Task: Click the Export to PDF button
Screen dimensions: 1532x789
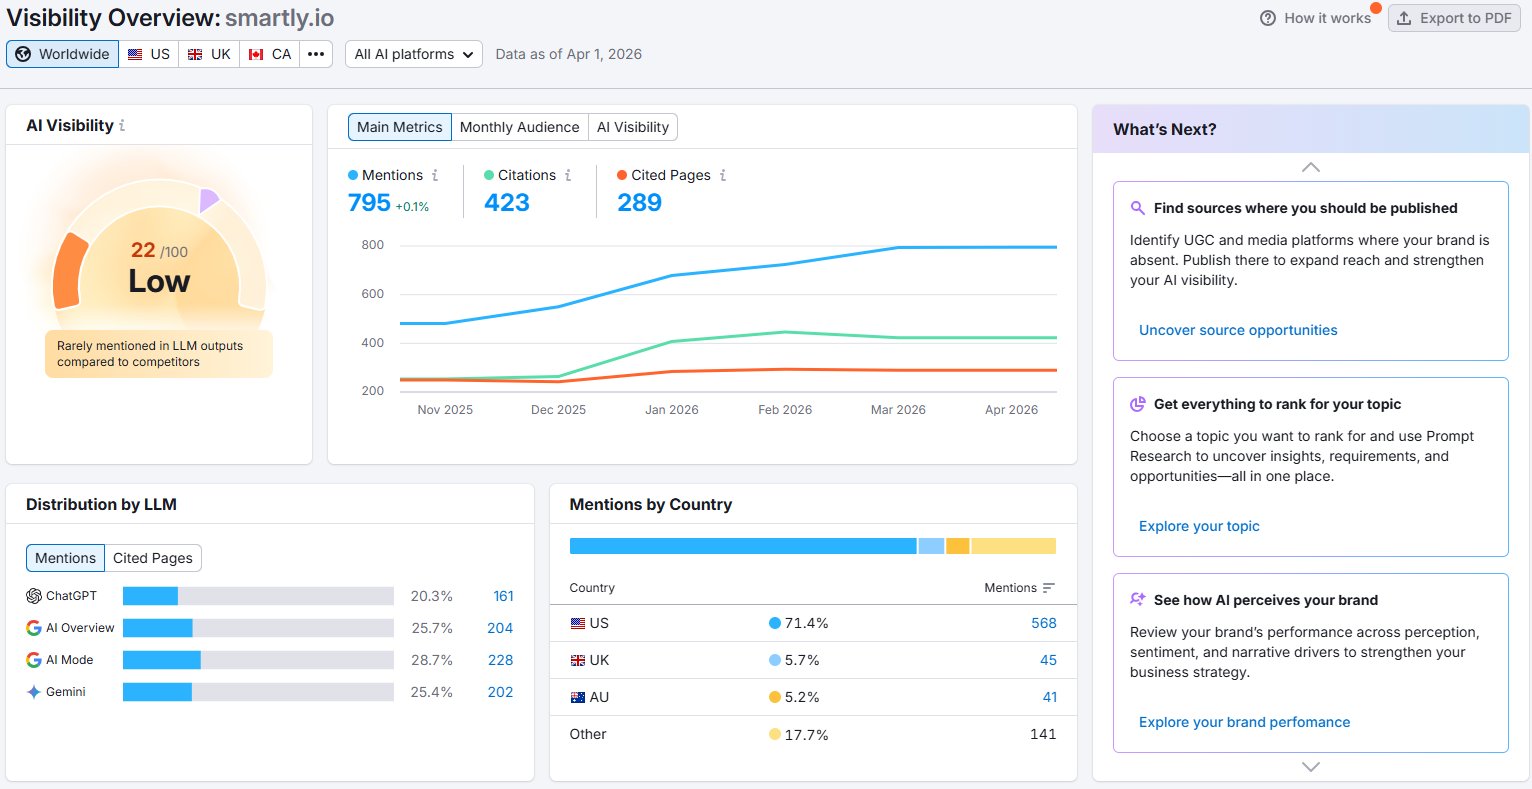Action: coord(1454,17)
